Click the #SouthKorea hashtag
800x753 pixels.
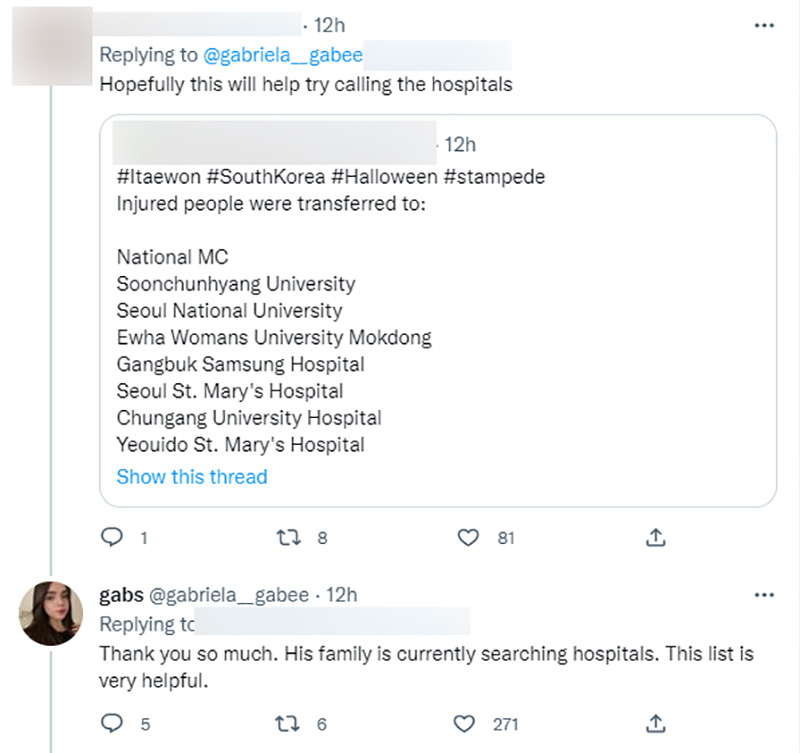268,176
